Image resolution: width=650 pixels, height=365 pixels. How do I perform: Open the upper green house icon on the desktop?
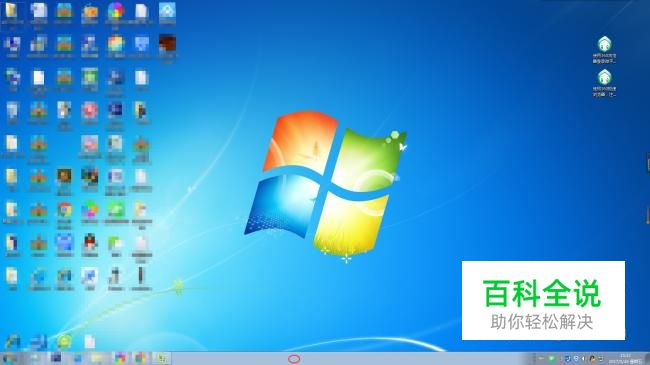(604, 44)
